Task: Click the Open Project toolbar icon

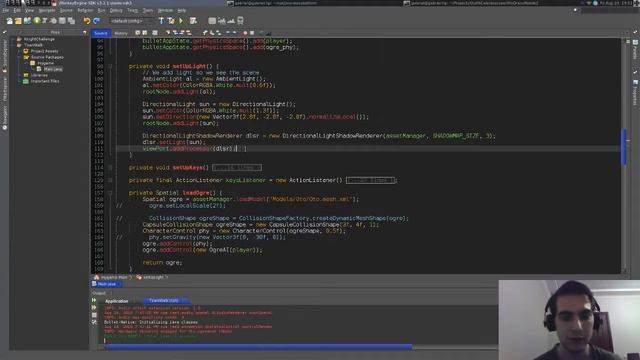Action: coord(27,21)
